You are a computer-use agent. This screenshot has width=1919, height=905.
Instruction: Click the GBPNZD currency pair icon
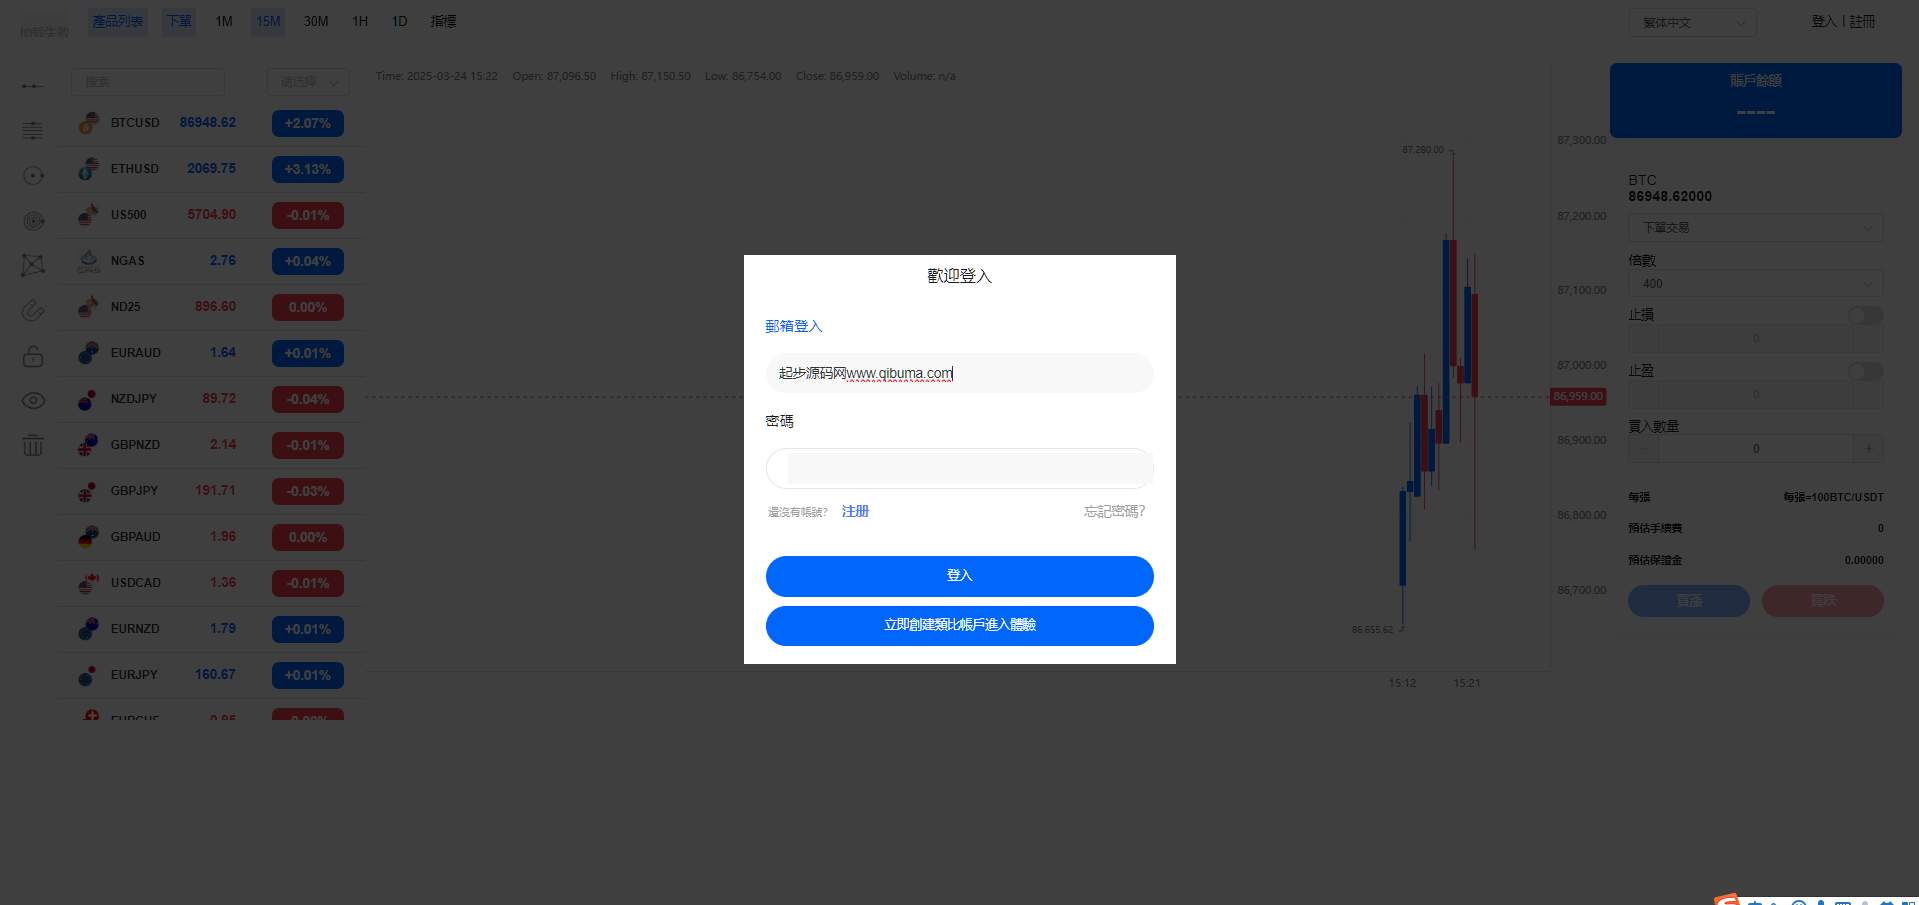pos(89,445)
